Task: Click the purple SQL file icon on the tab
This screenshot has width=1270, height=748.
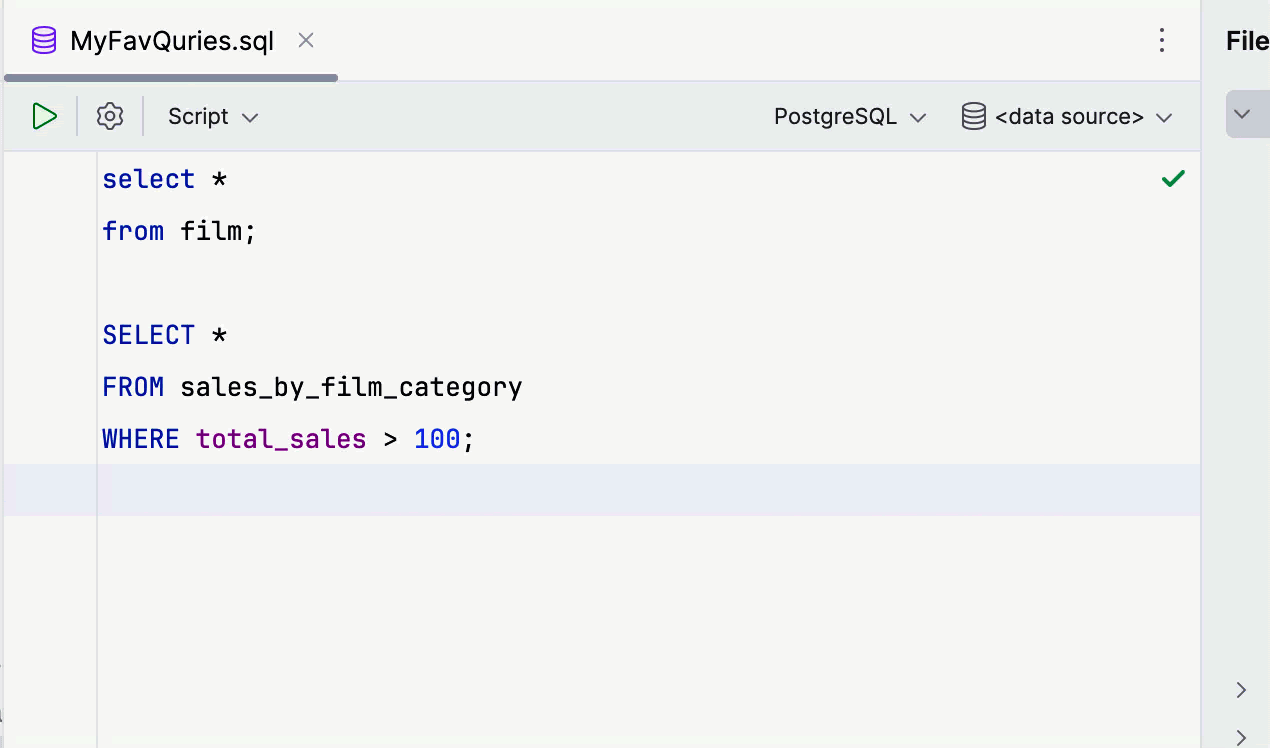Action: [x=43, y=41]
